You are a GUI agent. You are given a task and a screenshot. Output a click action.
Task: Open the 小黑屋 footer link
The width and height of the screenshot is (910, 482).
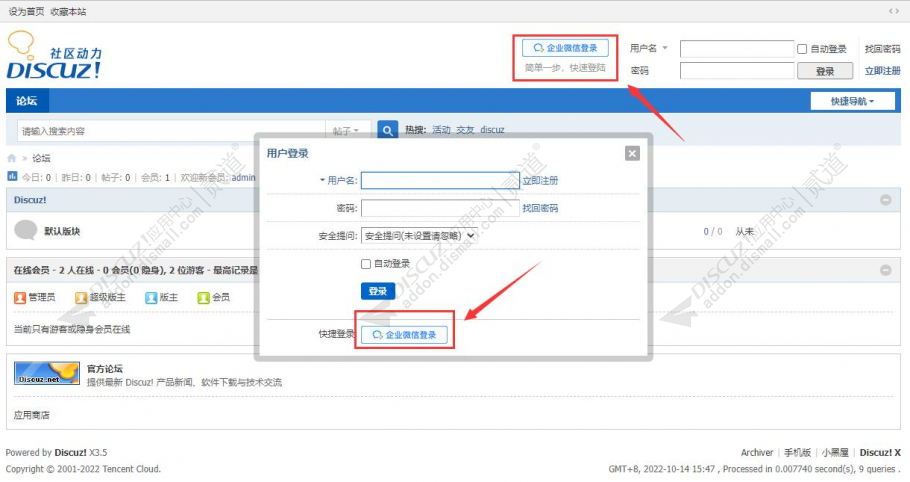point(835,452)
